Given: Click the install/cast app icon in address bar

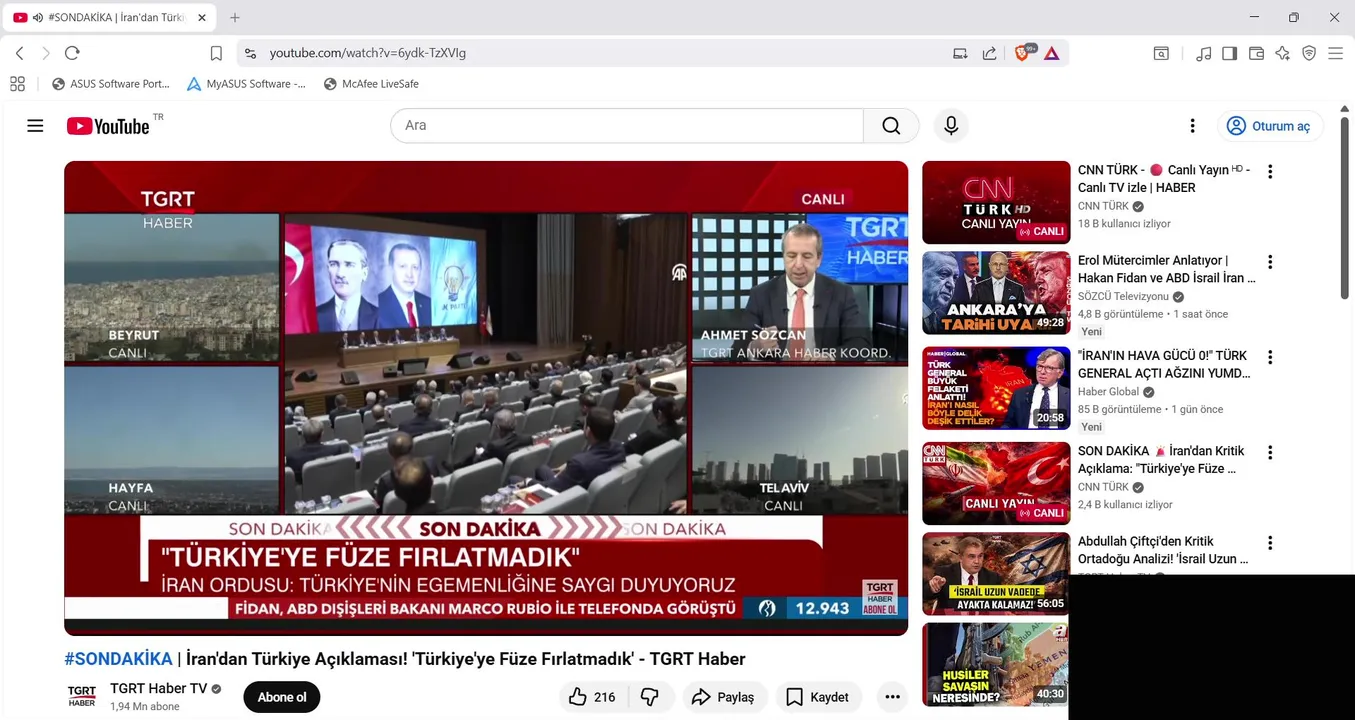Looking at the screenshot, I should (960, 53).
